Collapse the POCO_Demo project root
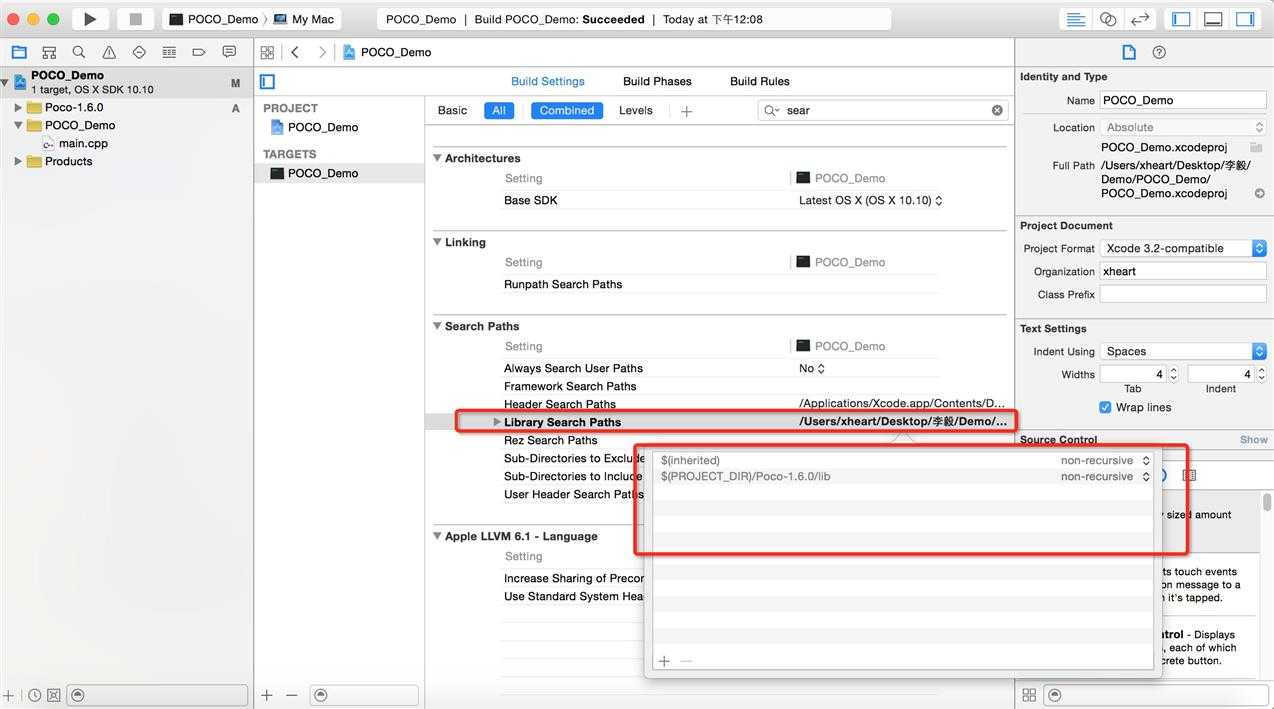 [x=5, y=82]
